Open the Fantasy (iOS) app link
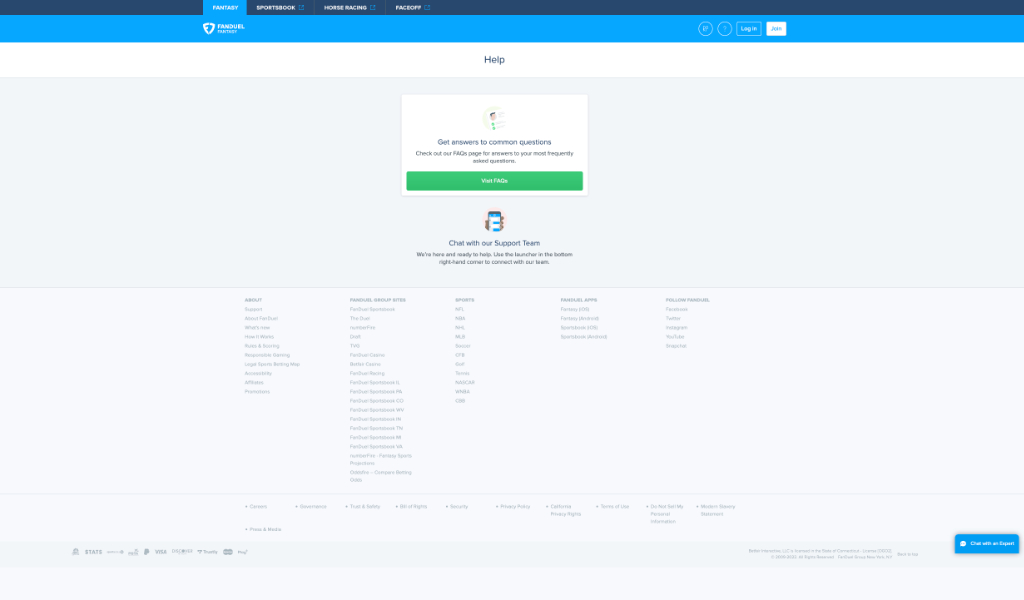This screenshot has height=600, width=1024. tap(575, 309)
